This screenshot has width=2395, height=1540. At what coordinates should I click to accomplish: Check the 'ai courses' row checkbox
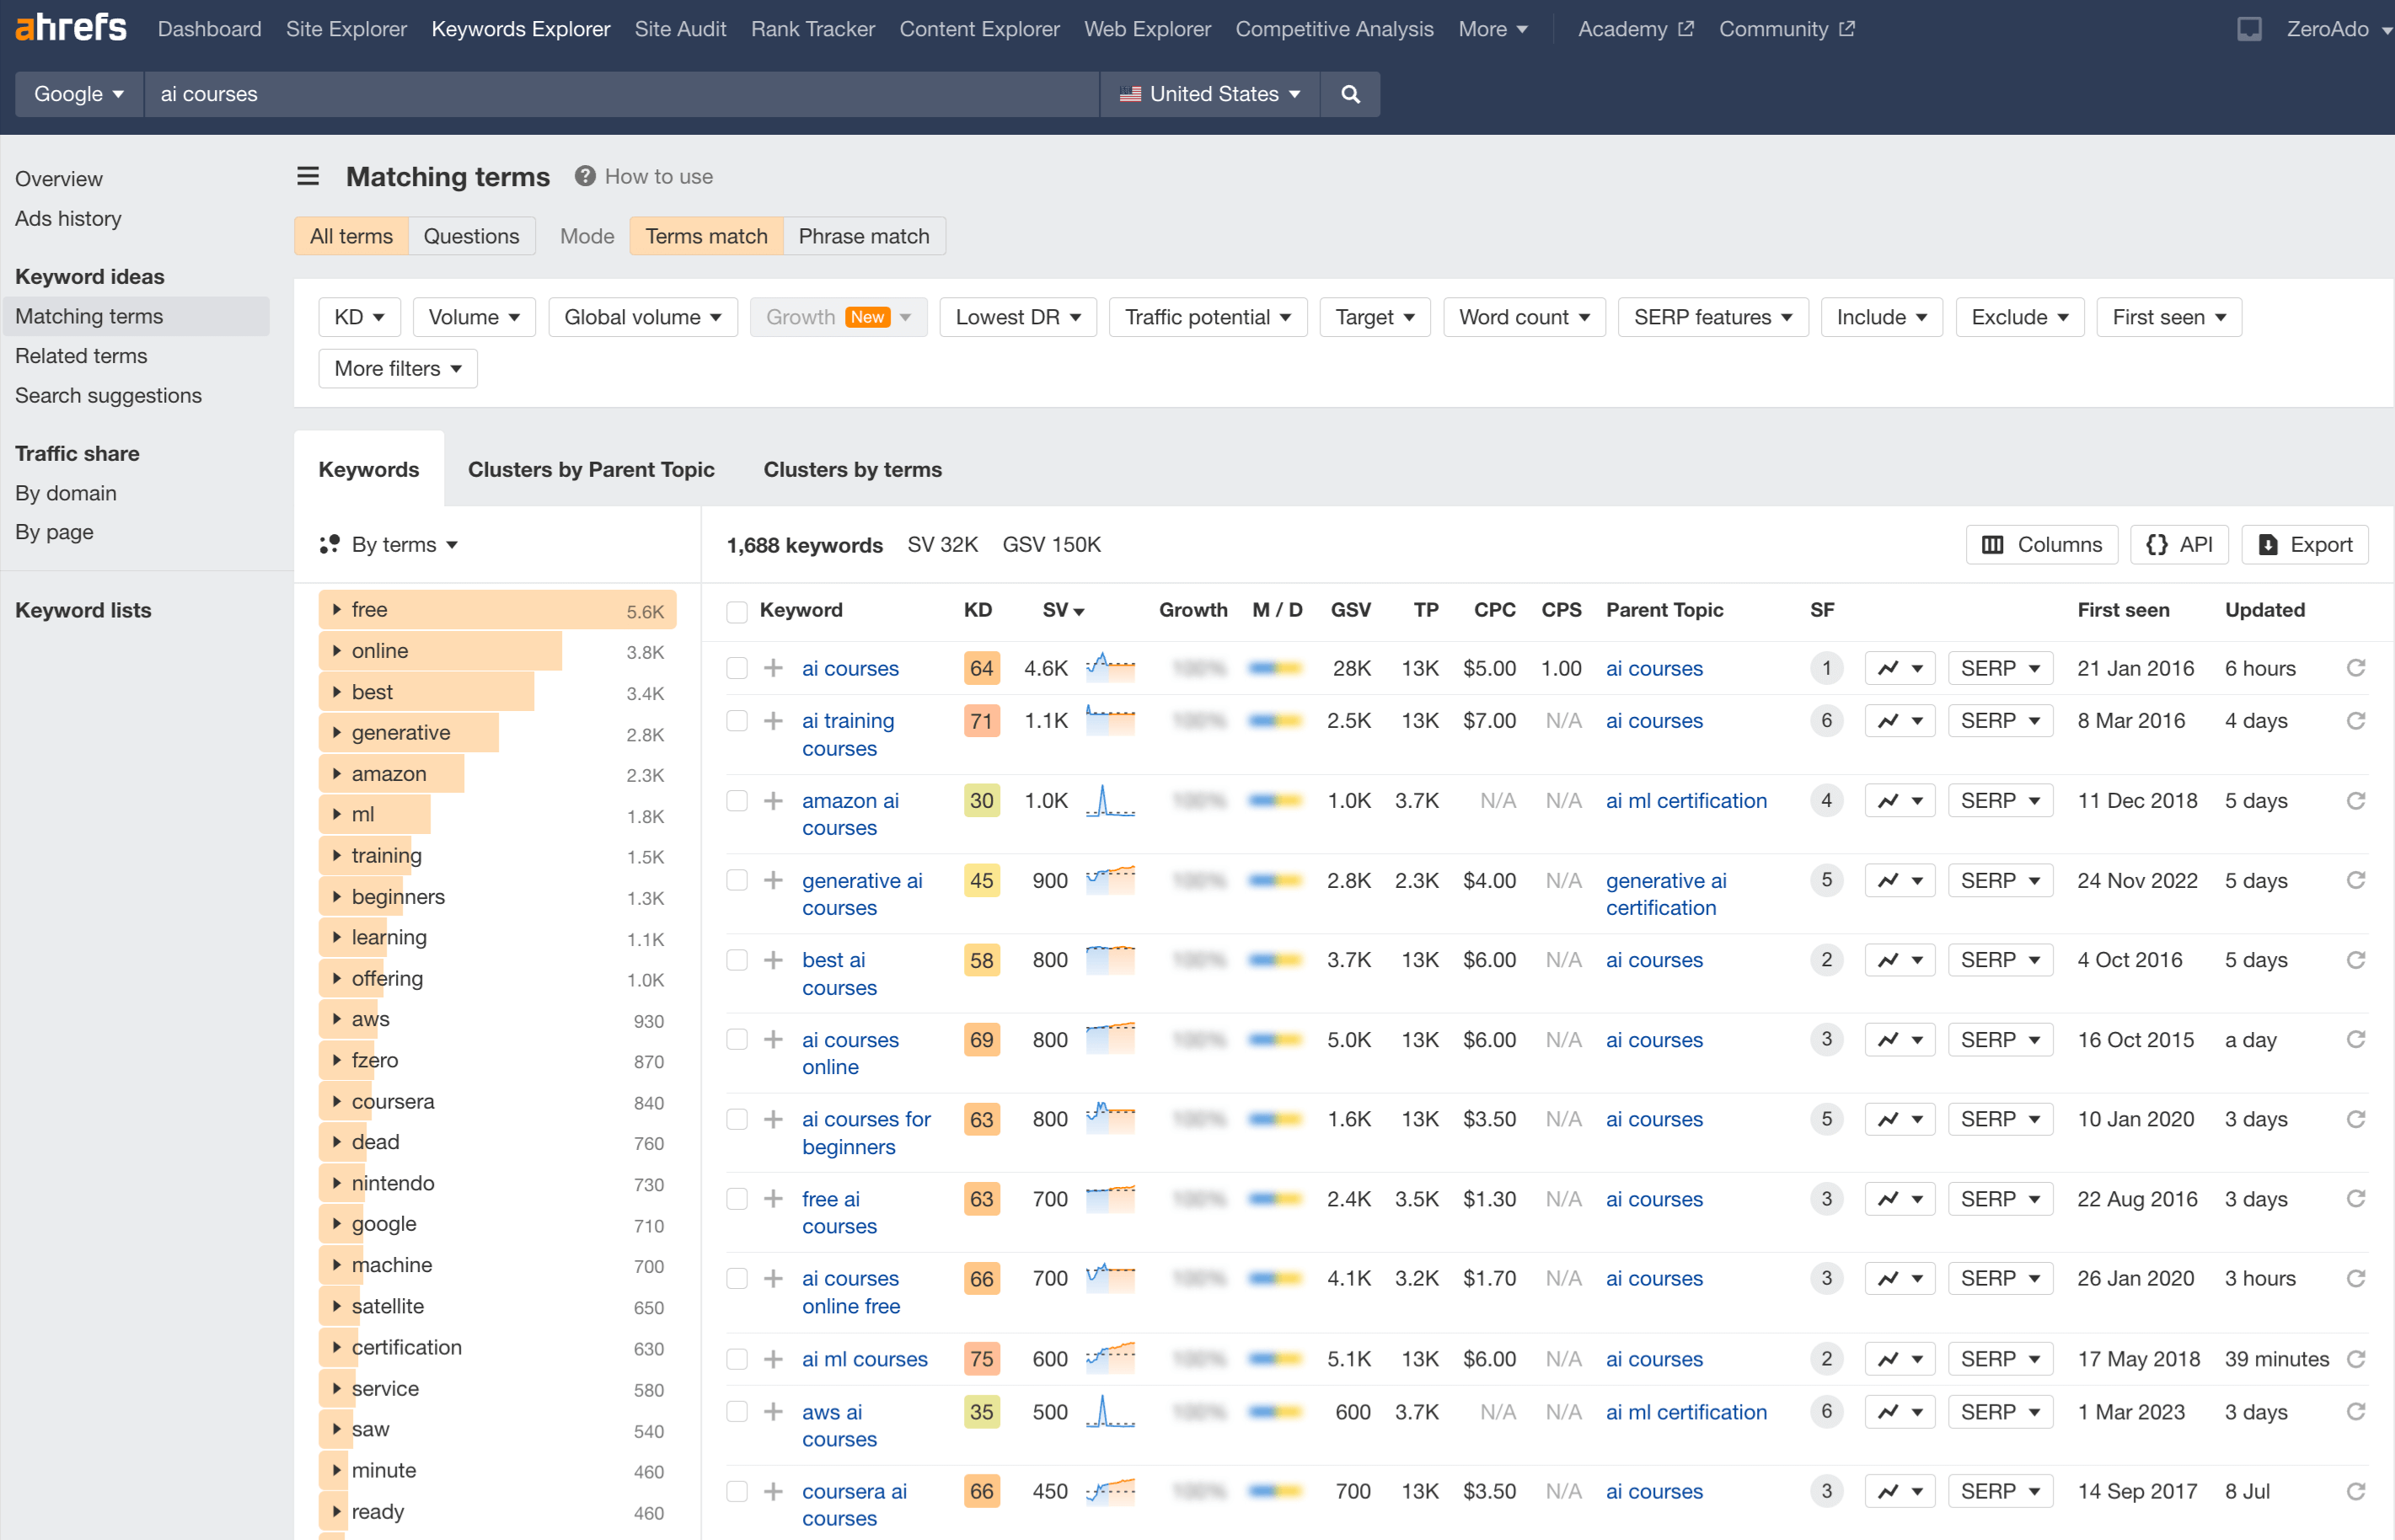coord(737,668)
